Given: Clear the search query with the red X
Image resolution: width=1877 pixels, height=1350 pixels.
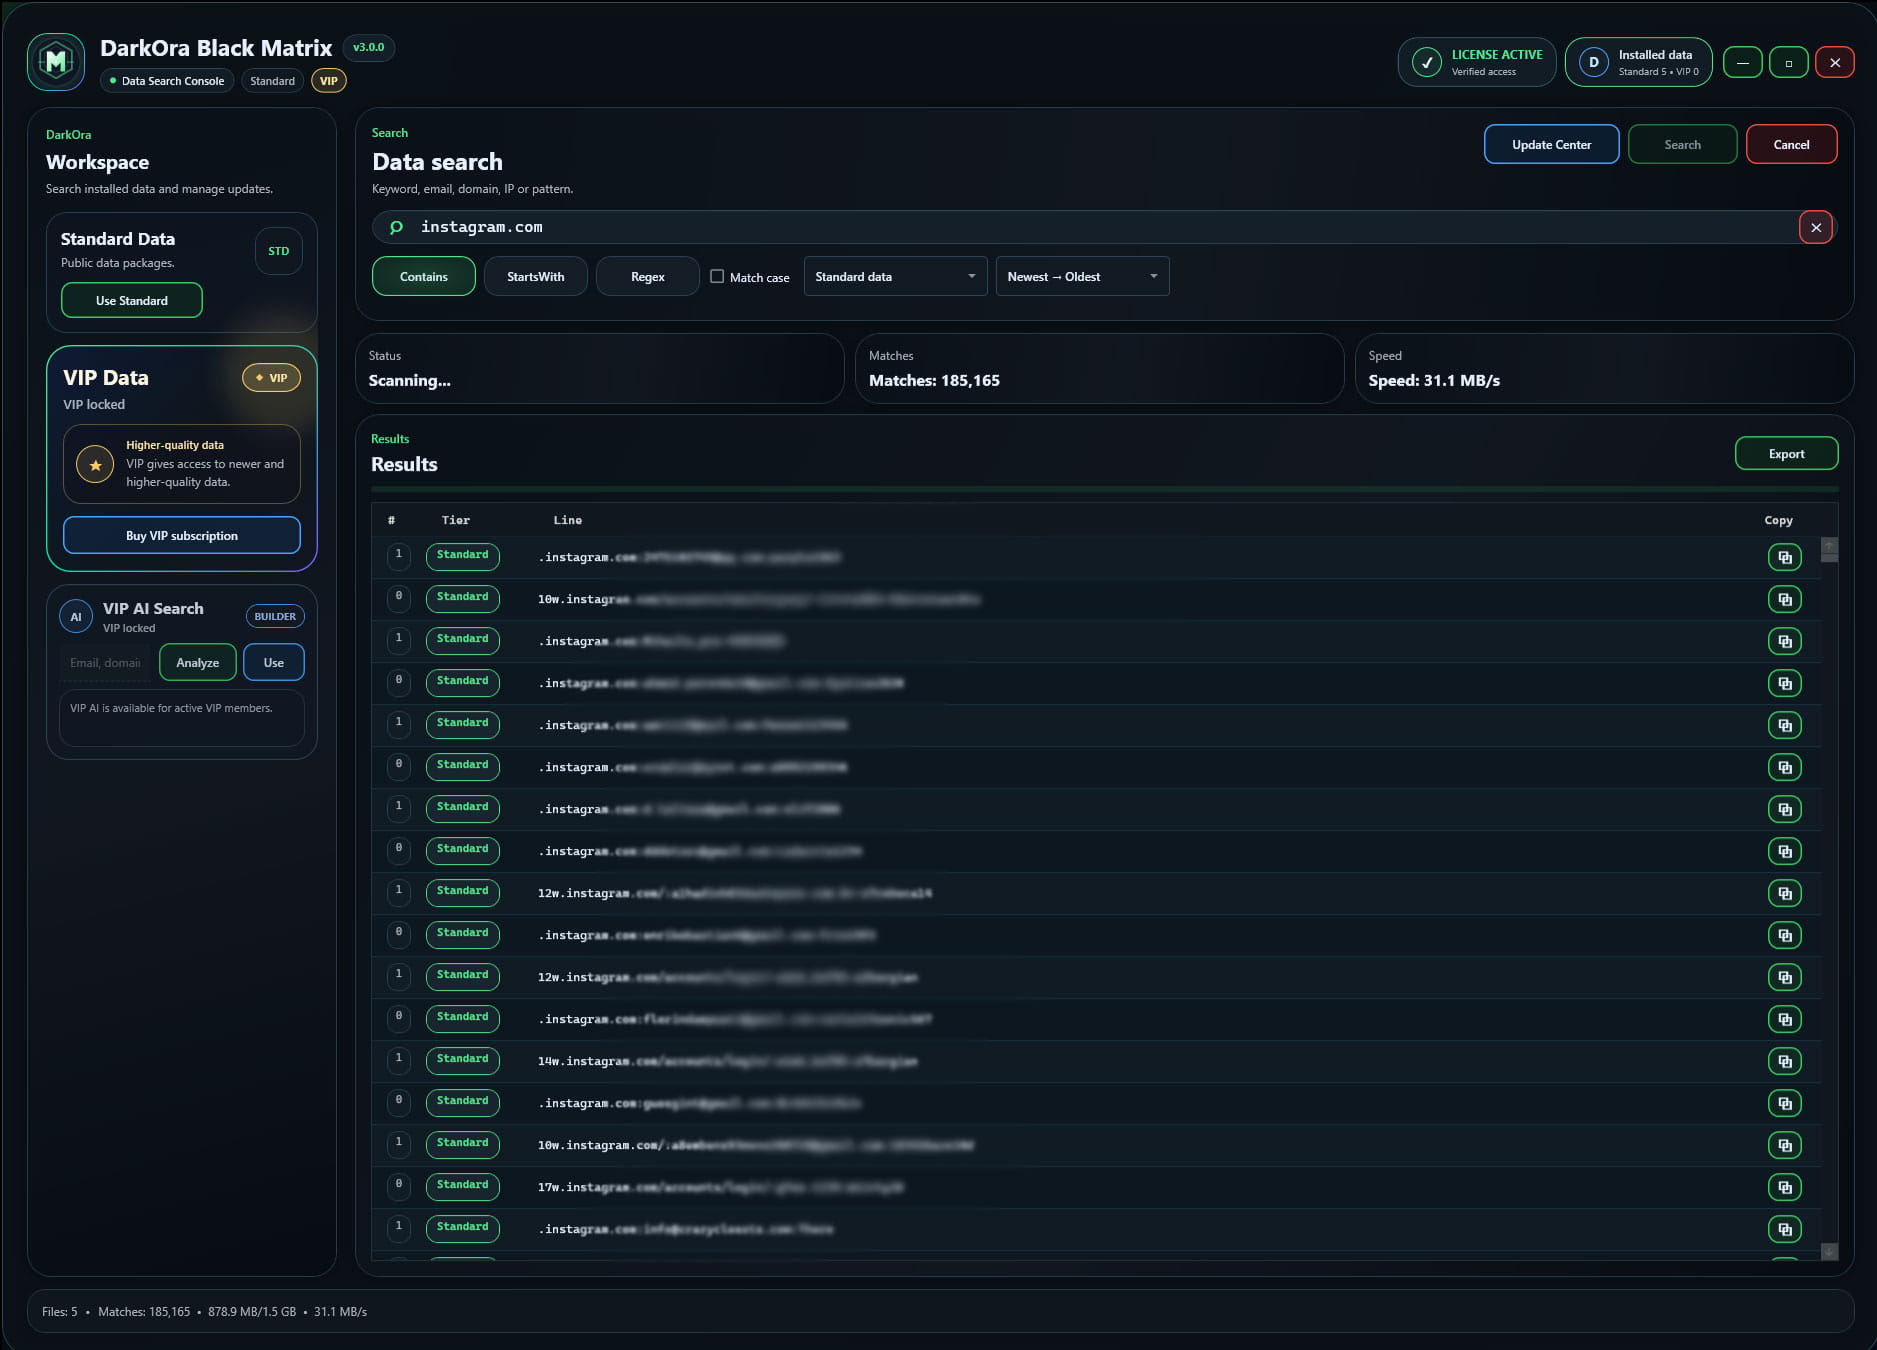Looking at the screenshot, I should click(x=1816, y=227).
